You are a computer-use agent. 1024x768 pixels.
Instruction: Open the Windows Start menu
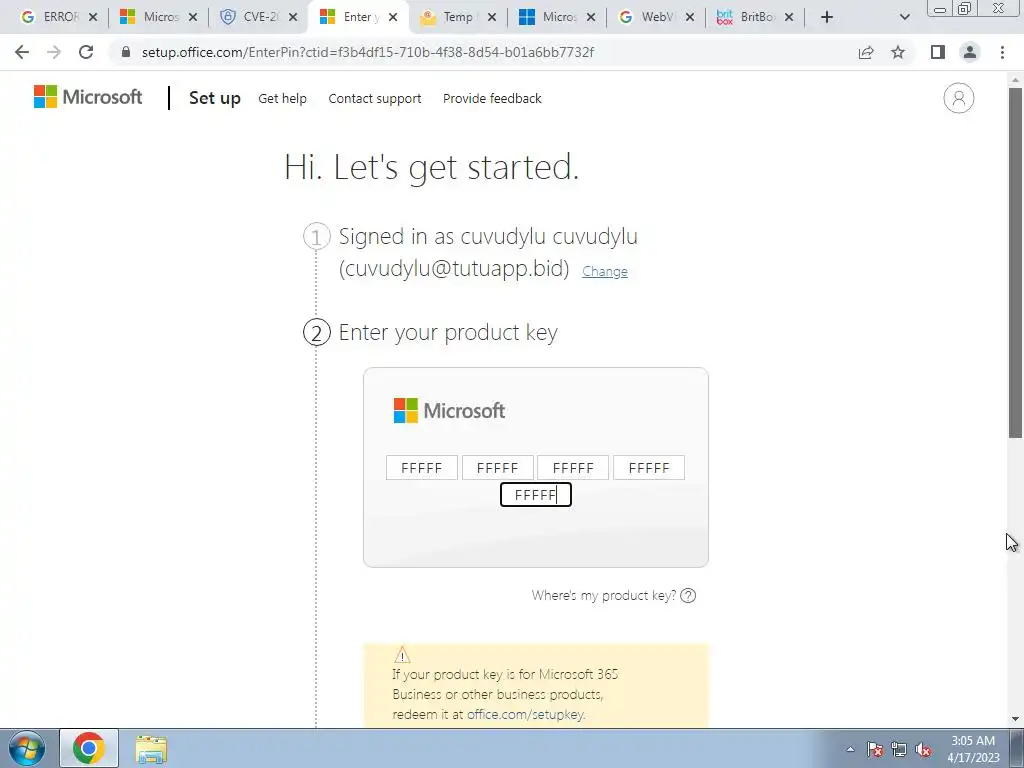click(x=26, y=748)
